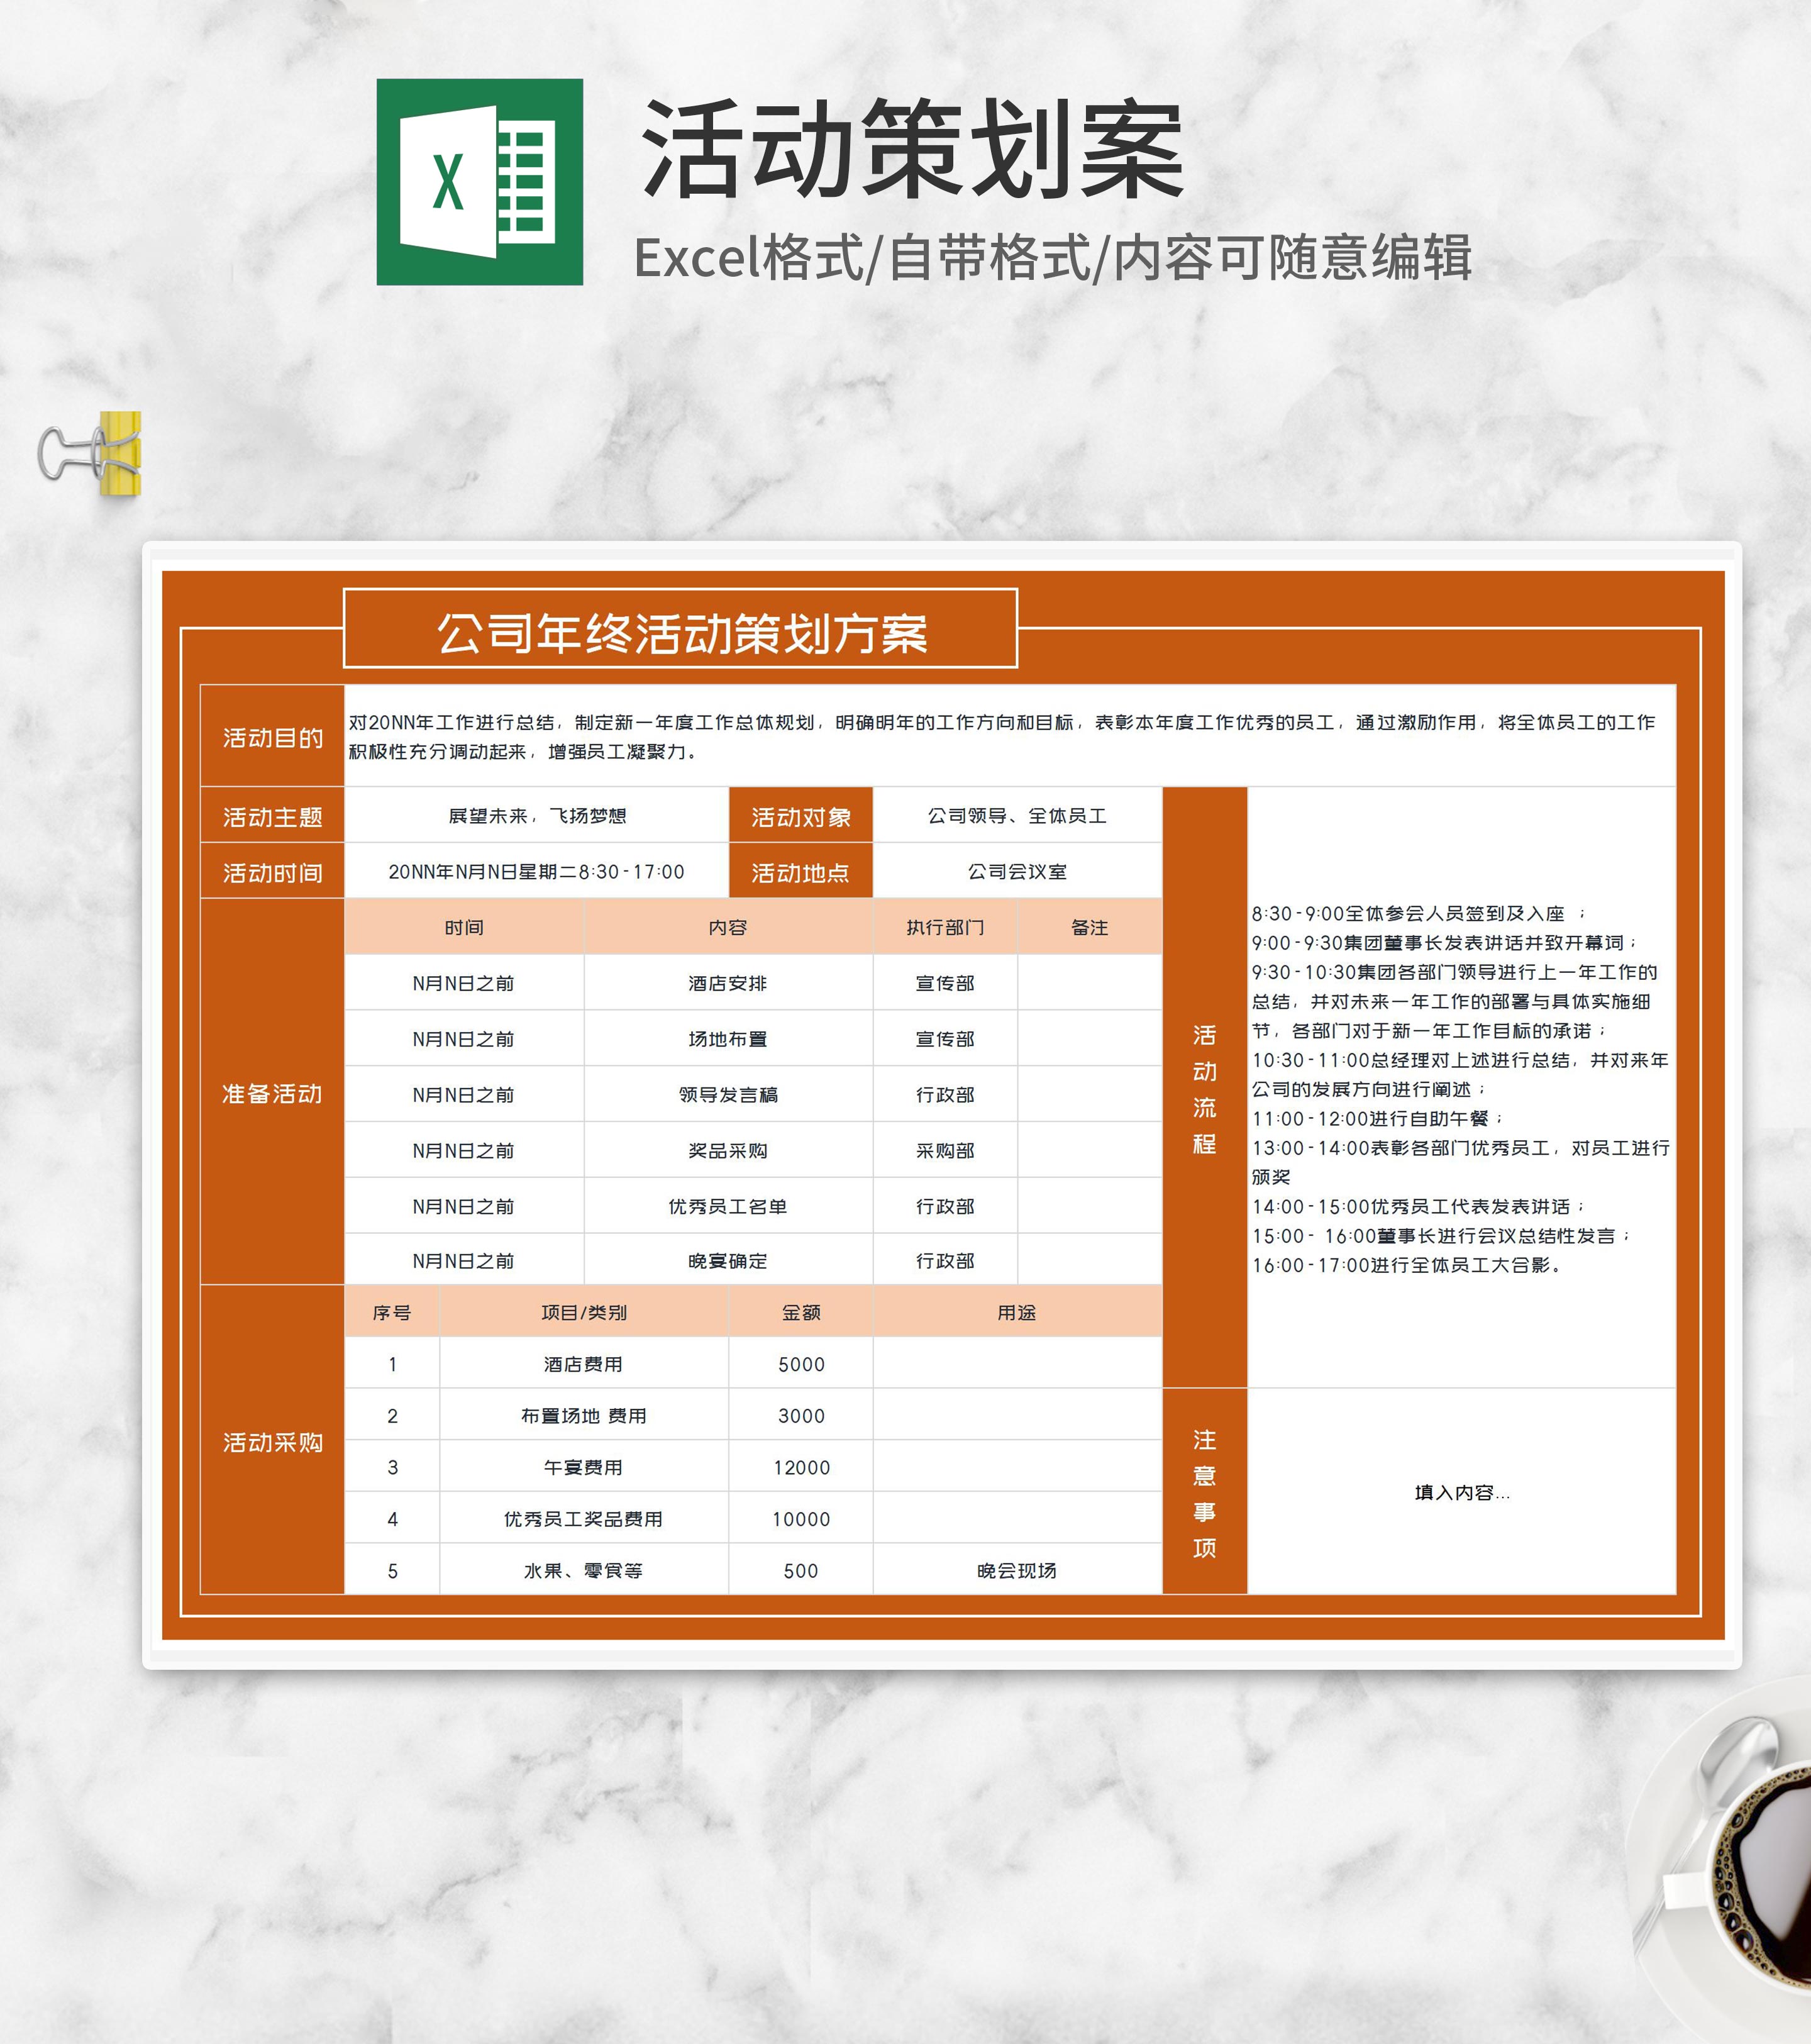Click the 展望未来，飞扬梦想 theme cell
Screen dimensions: 1811x2044
[x=537, y=816]
